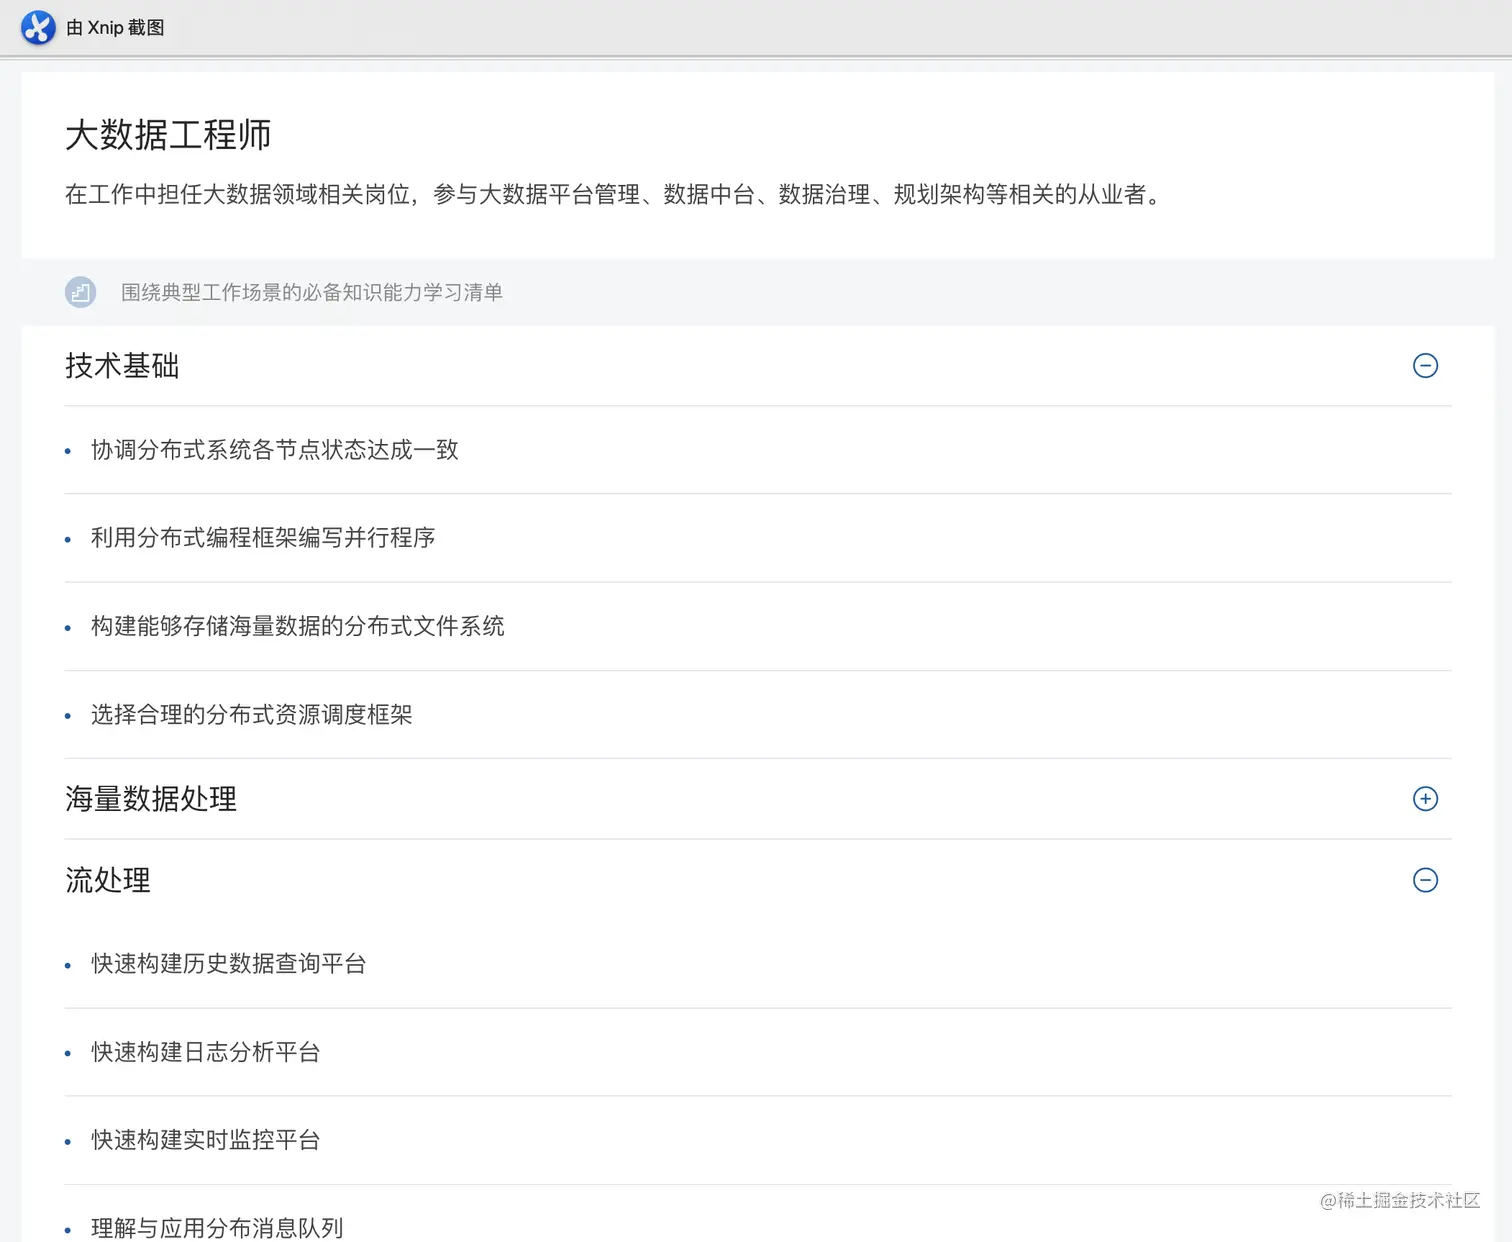
Task: Collapse the 技术基础 section
Action: tap(1425, 366)
